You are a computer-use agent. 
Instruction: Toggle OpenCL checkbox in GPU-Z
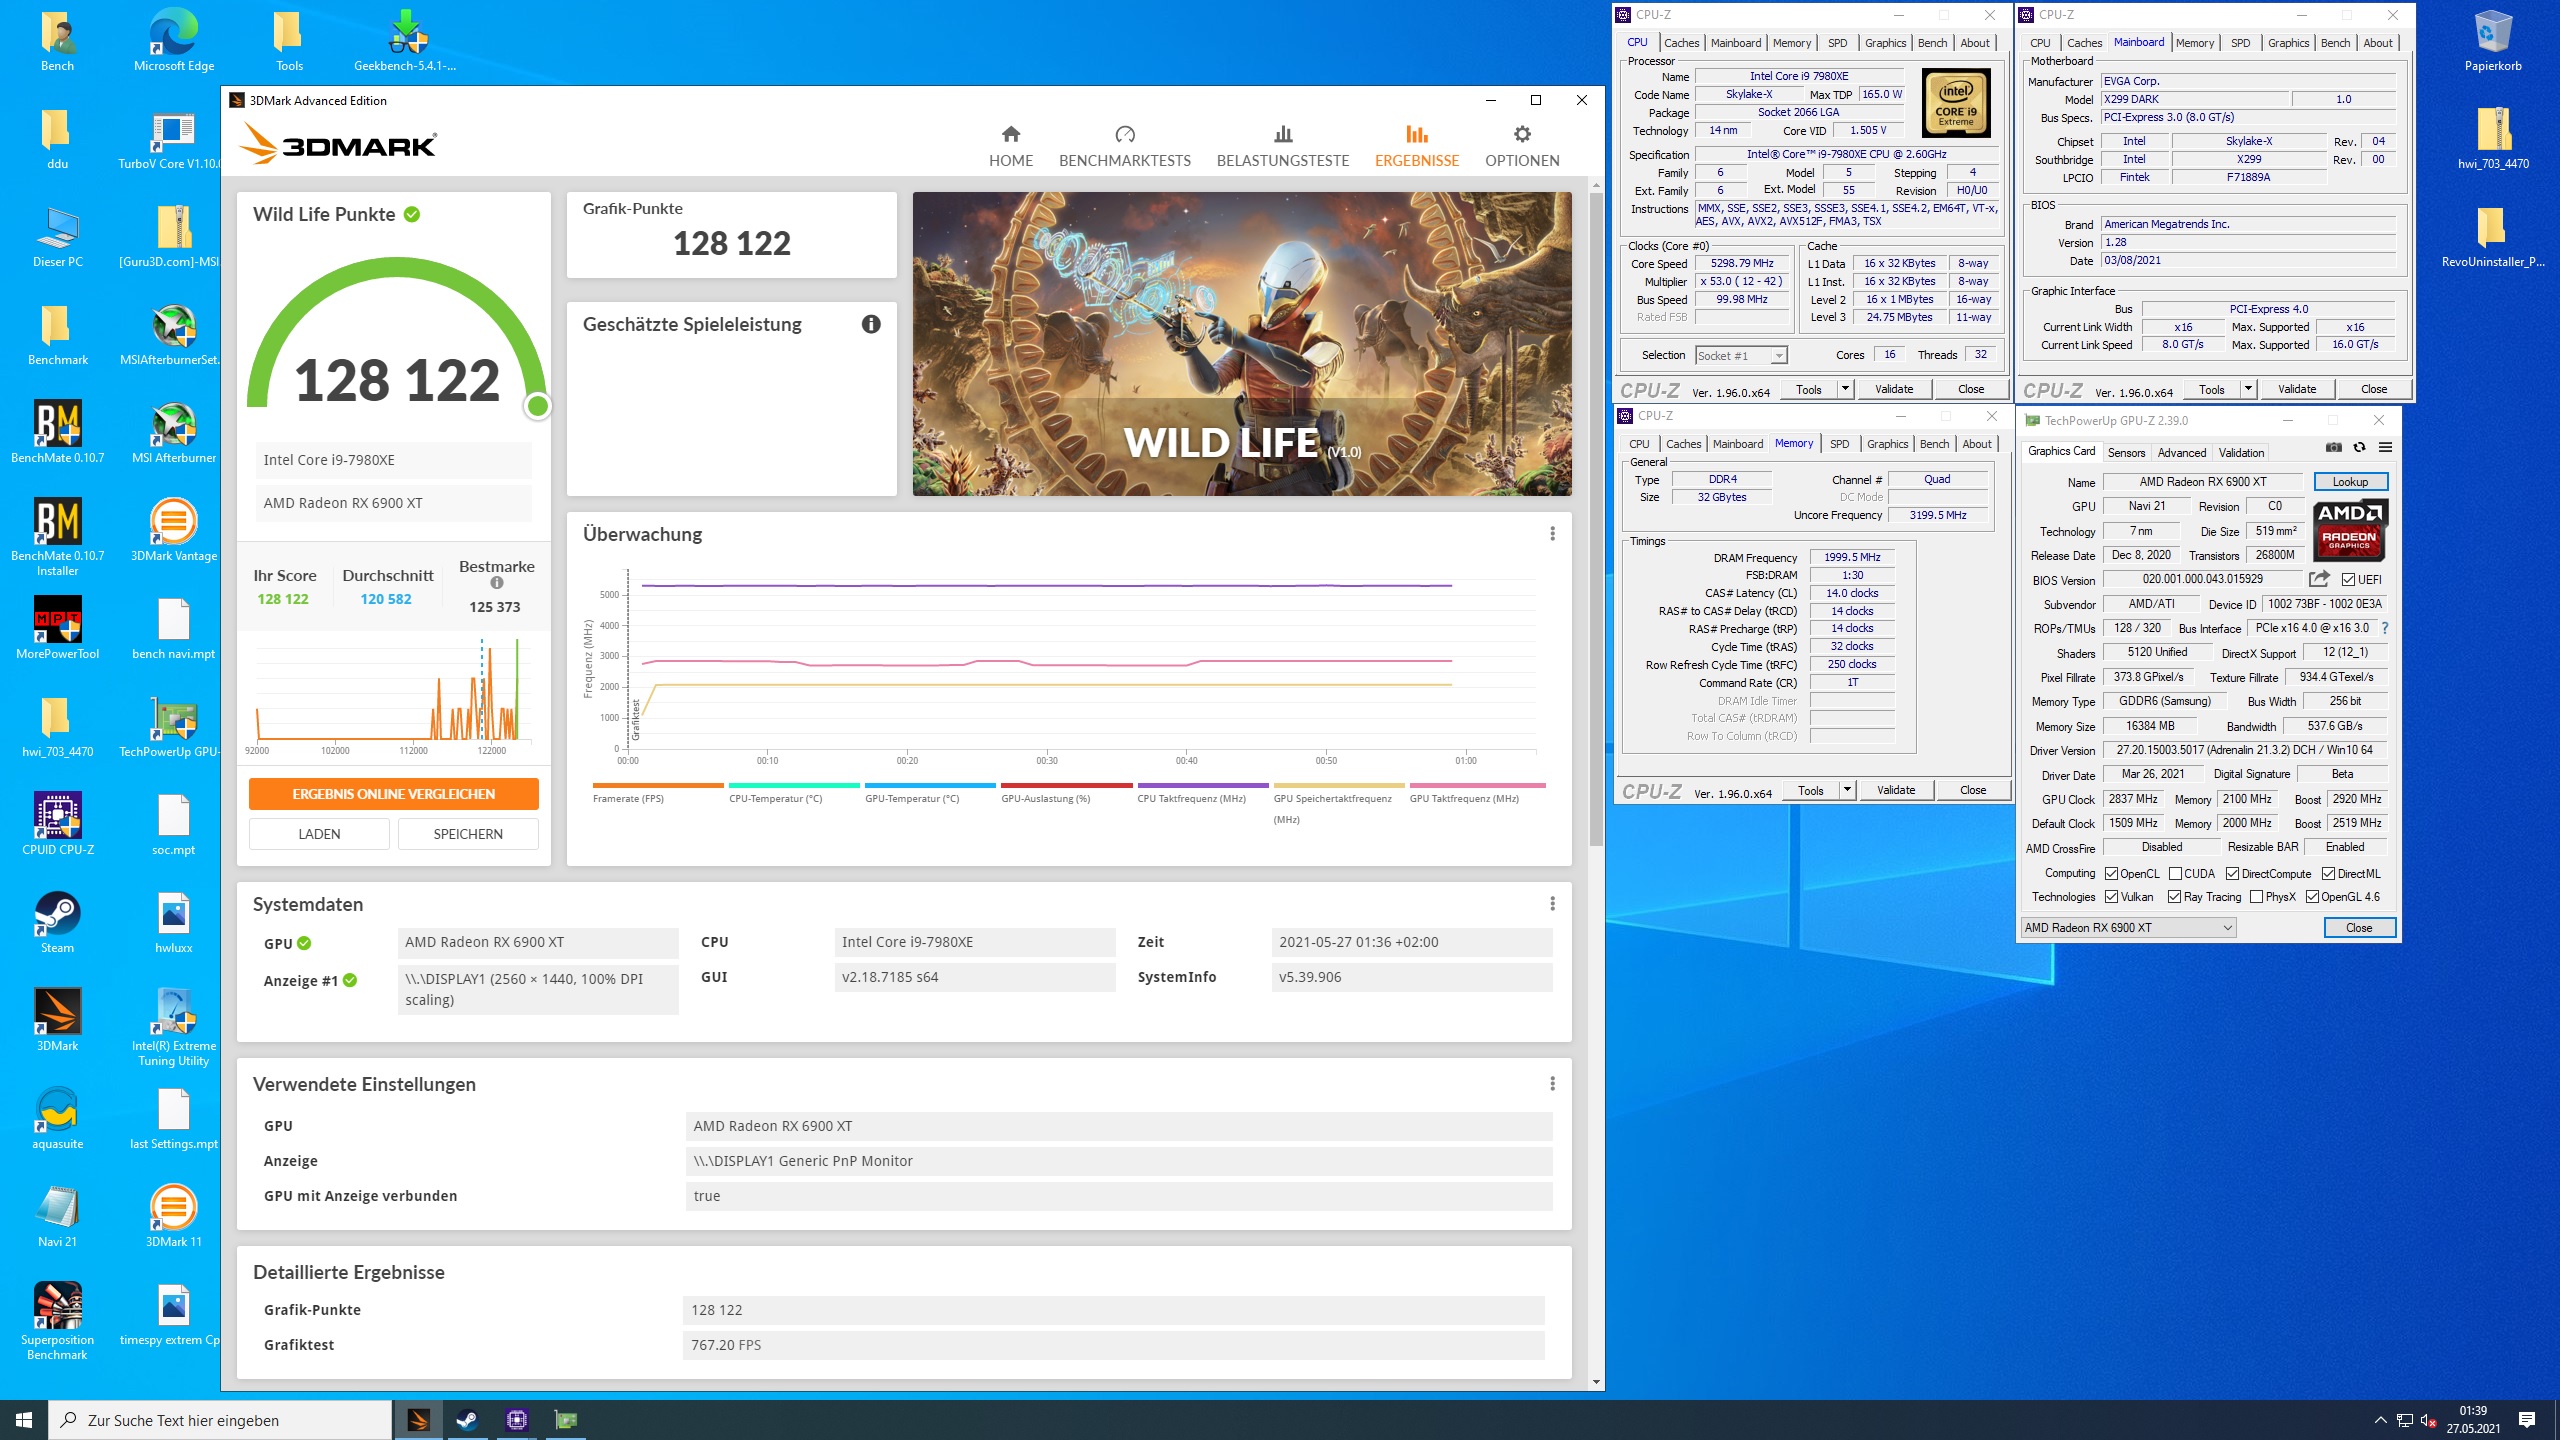(x=2111, y=873)
